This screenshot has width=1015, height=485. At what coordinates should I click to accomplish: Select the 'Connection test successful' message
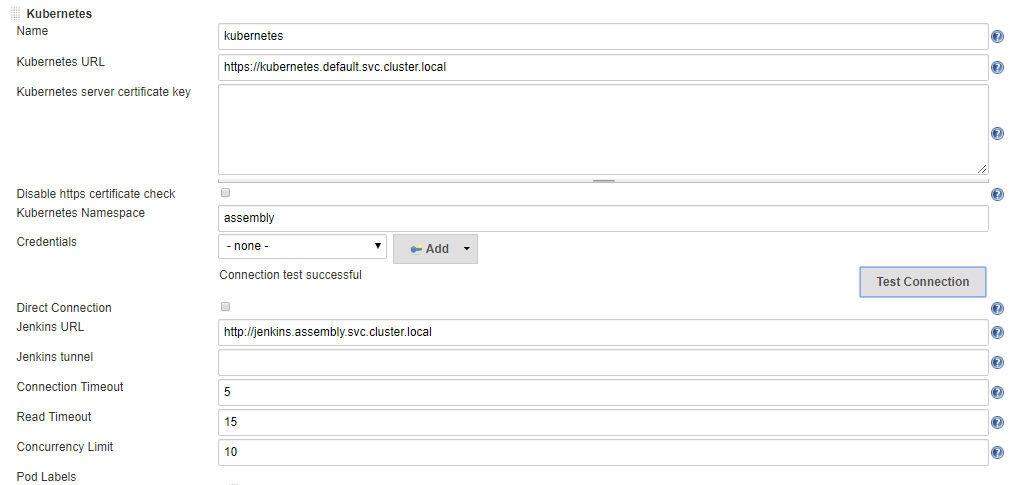point(291,275)
